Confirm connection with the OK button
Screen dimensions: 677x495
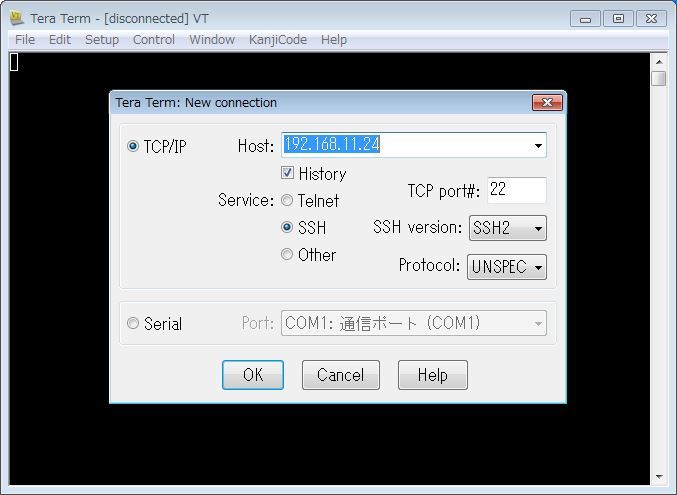point(253,375)
